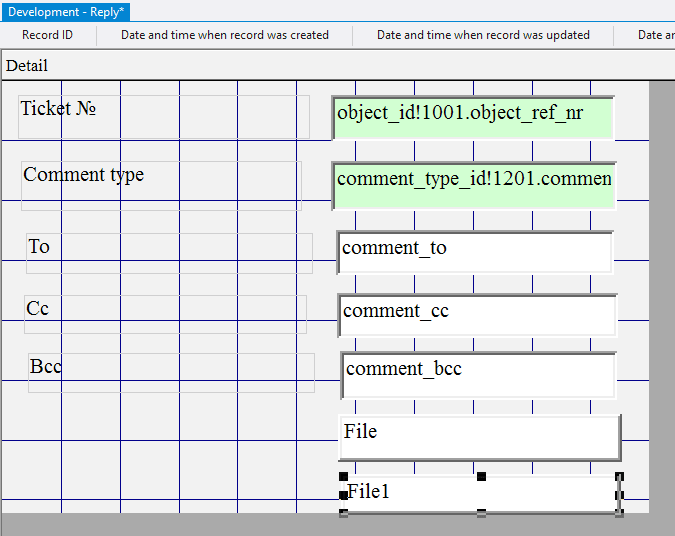The width and height of the screenshot is (675, 536).
Task: Select the Bcc label control
Action: (171, 372)
